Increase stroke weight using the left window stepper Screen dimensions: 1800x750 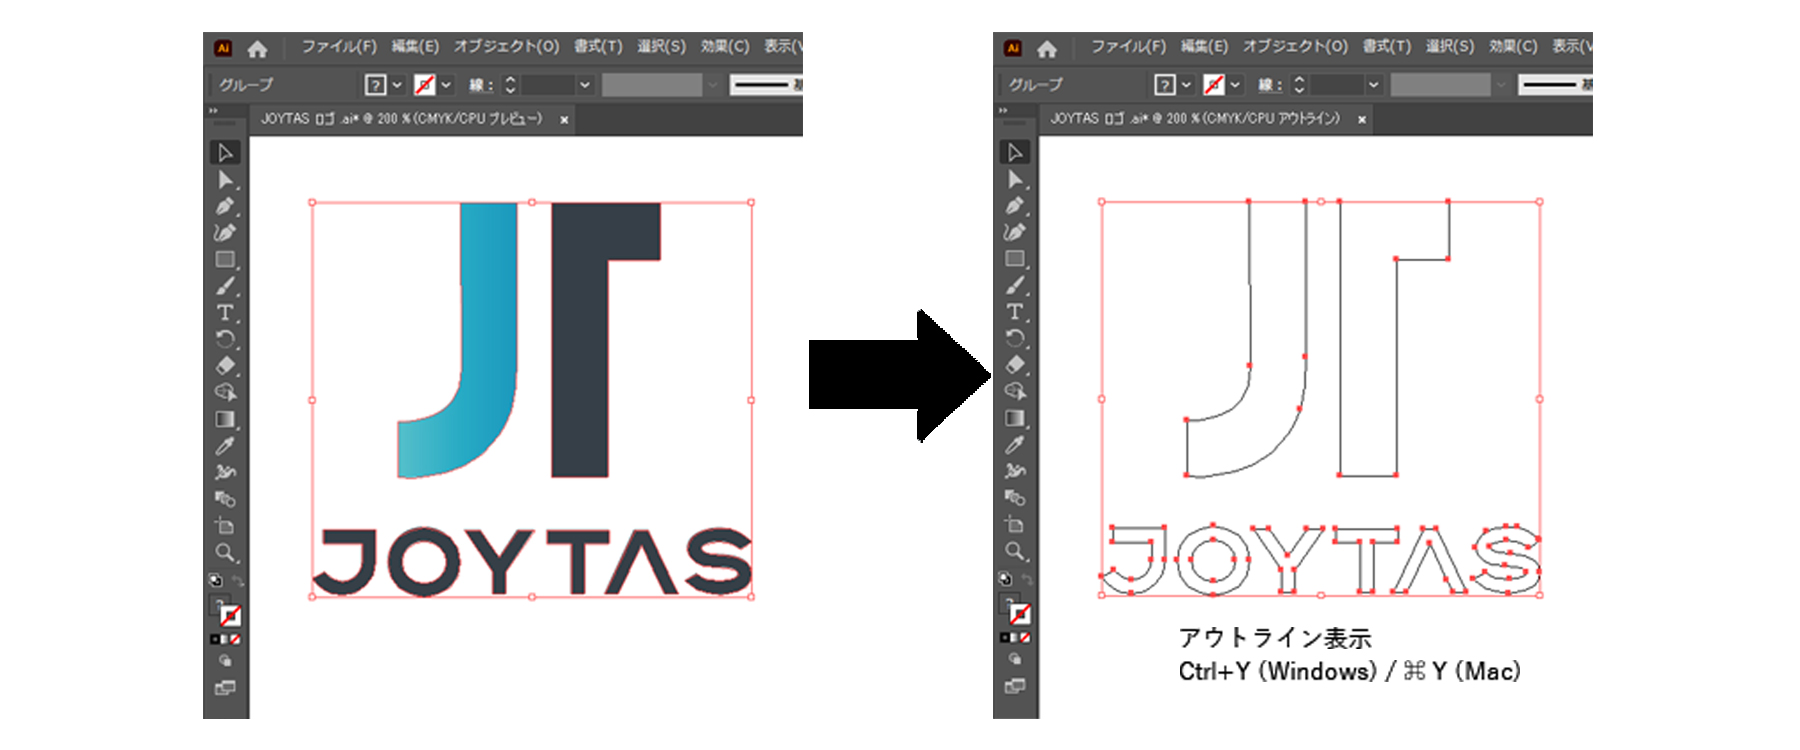coord(510,80)
